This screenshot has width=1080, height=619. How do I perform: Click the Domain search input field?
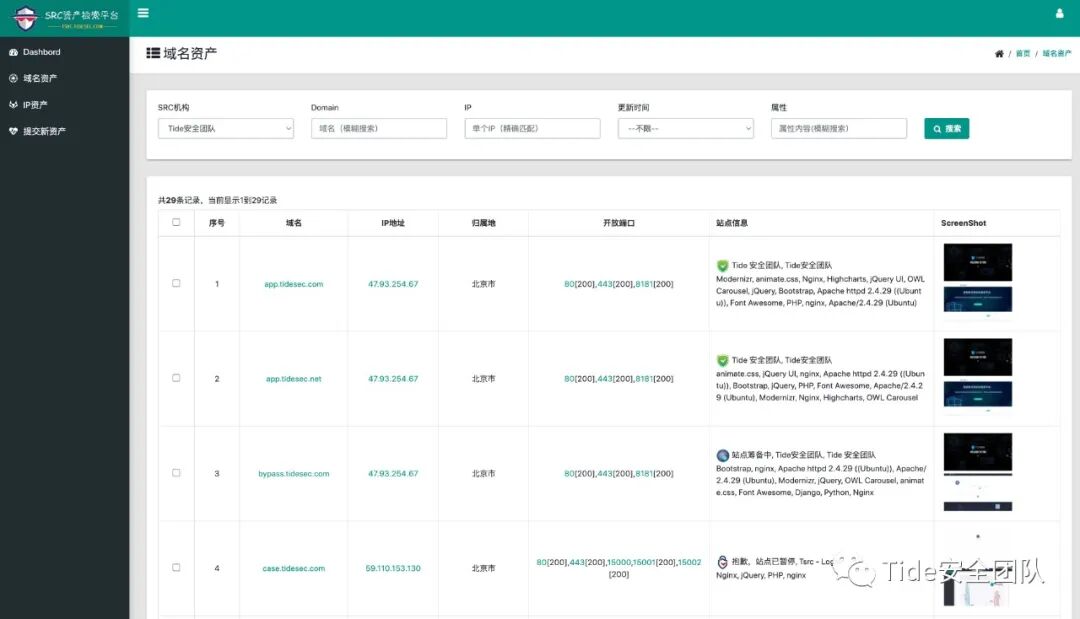pyautogui.click(x=379, y=129)
